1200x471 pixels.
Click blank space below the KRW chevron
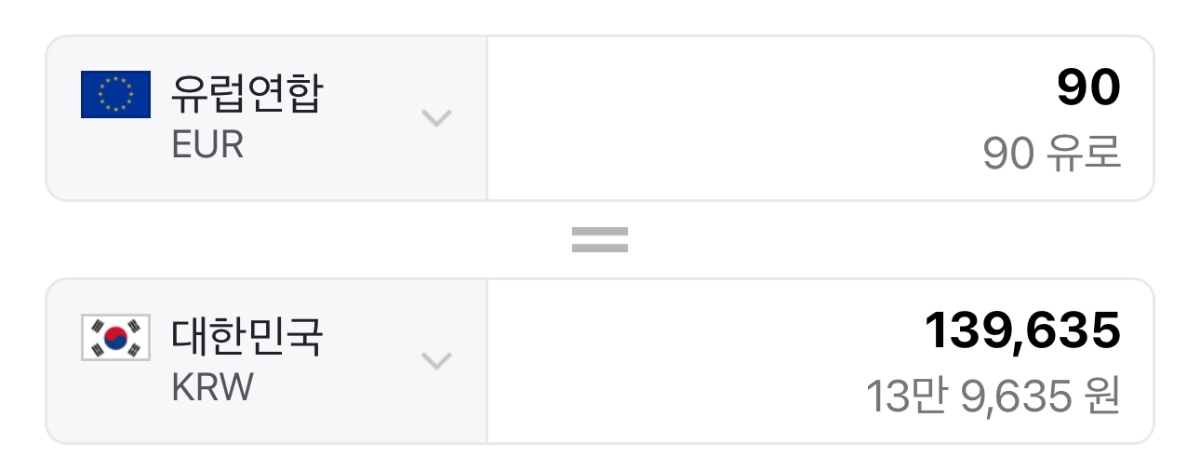point(436,415)
